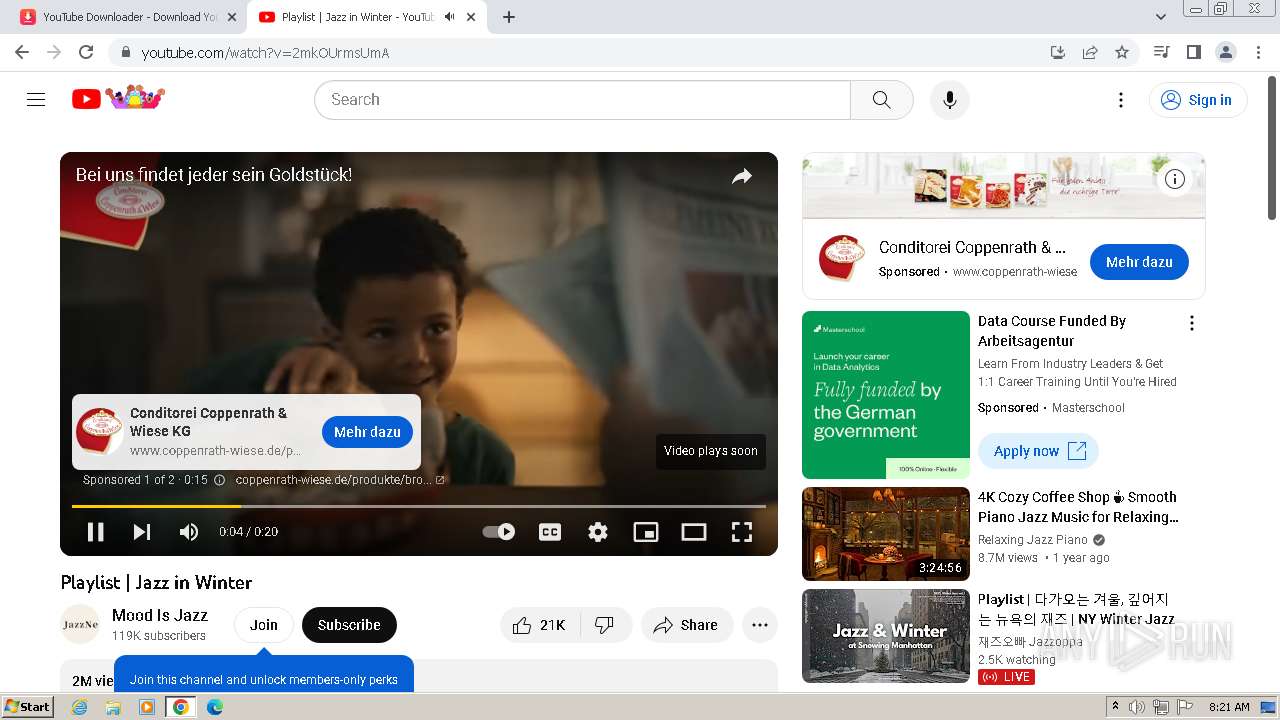This screenshot has height=720, width=1280.
Task: Click the ad info icon on banner
Action: pos(1175,179)
